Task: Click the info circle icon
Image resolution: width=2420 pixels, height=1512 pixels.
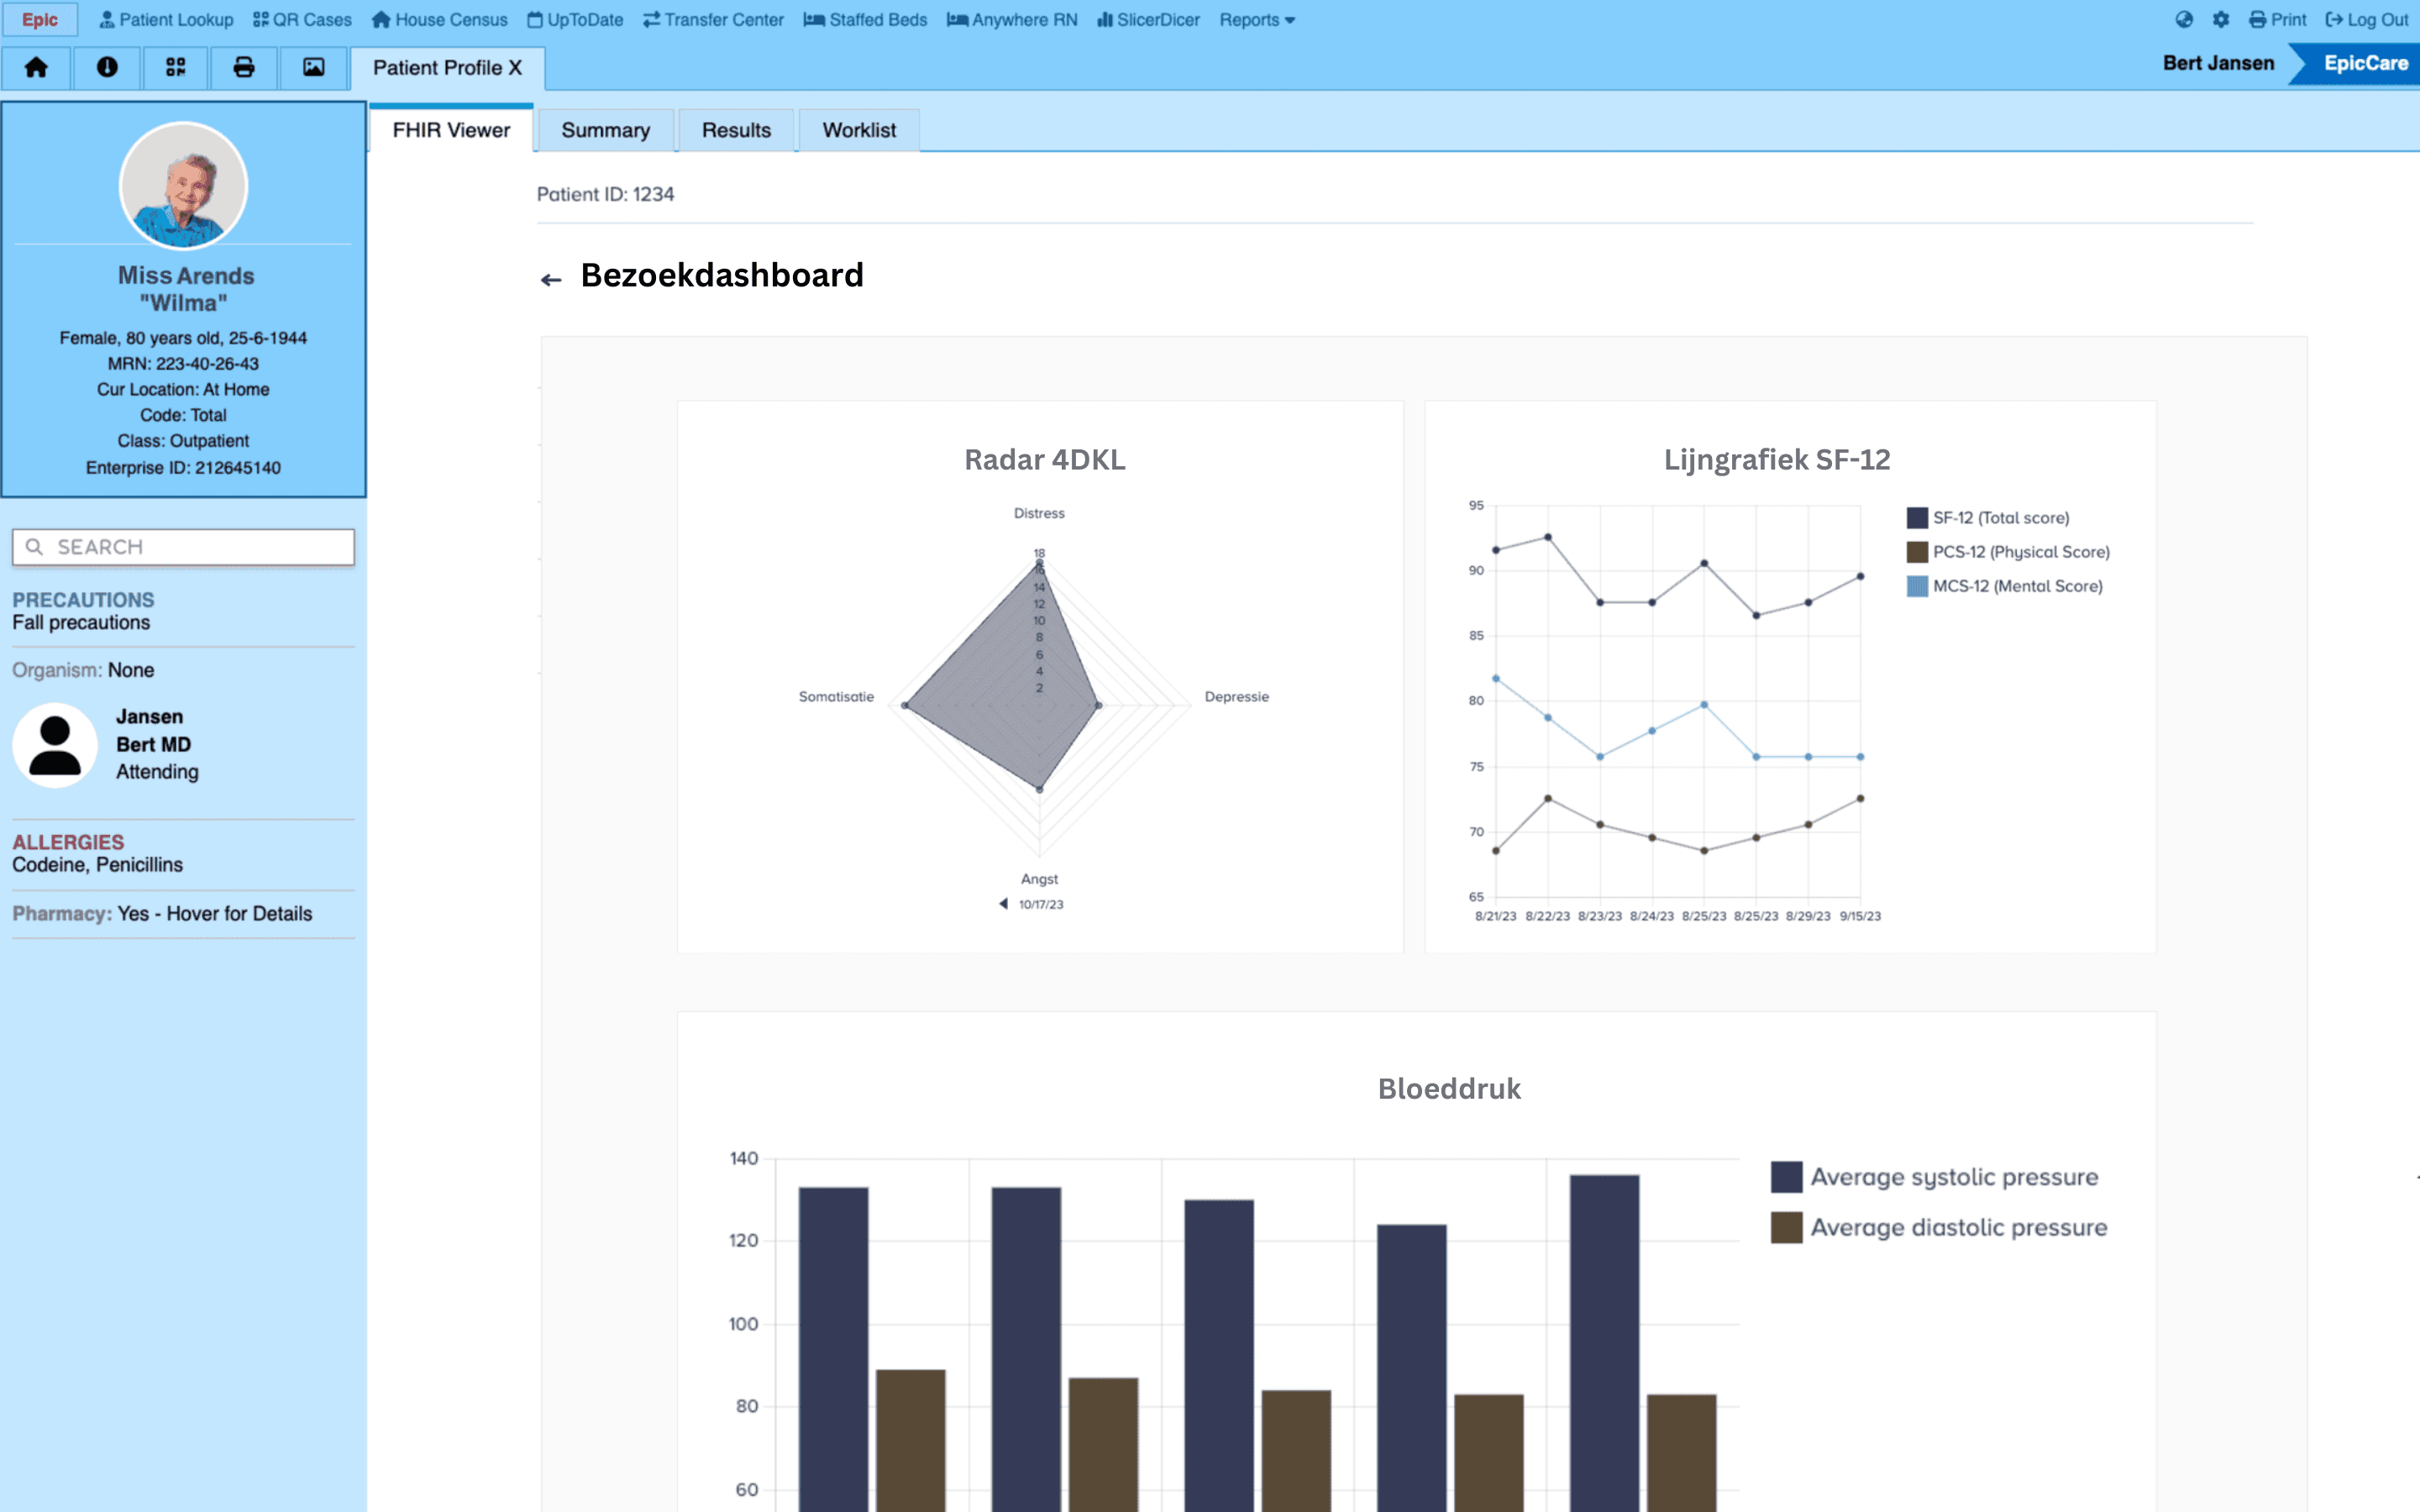Action: [106, 67]
